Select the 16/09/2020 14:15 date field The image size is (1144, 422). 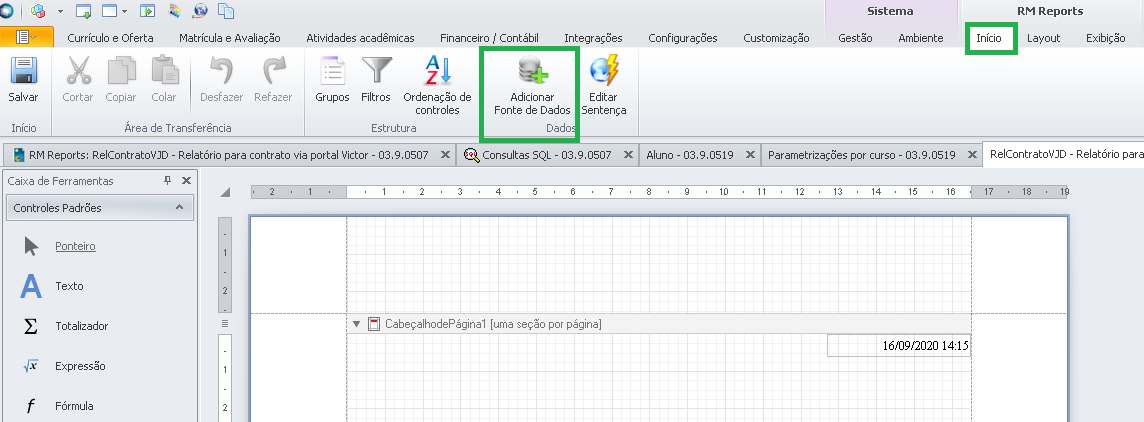tap(899, 345)
